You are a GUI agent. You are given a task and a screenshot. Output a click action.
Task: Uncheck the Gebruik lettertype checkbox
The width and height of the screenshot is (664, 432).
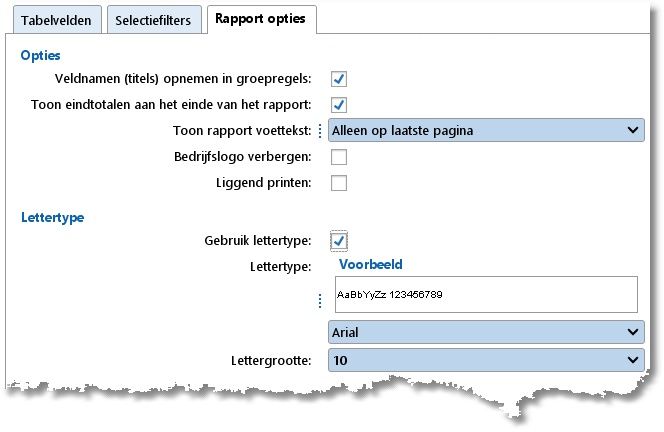[x=339, y=239]
